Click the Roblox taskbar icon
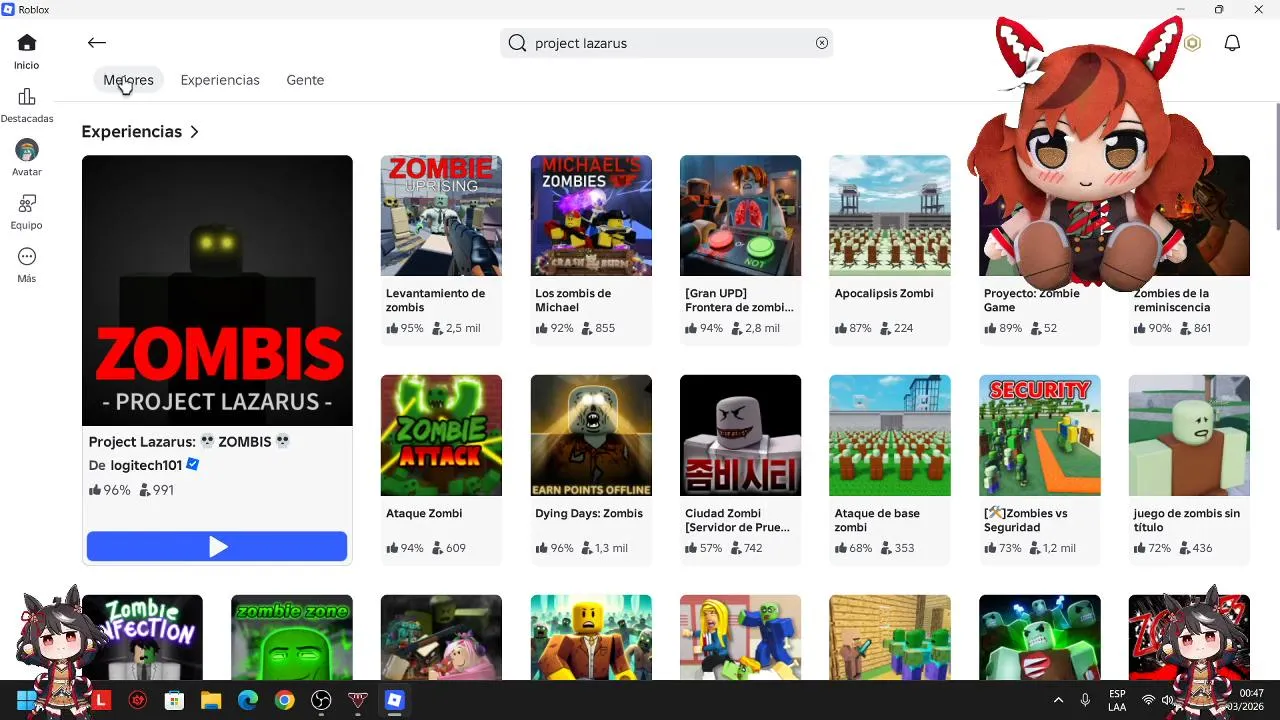Screen dimensions: 1280x720 pos(394,701)
